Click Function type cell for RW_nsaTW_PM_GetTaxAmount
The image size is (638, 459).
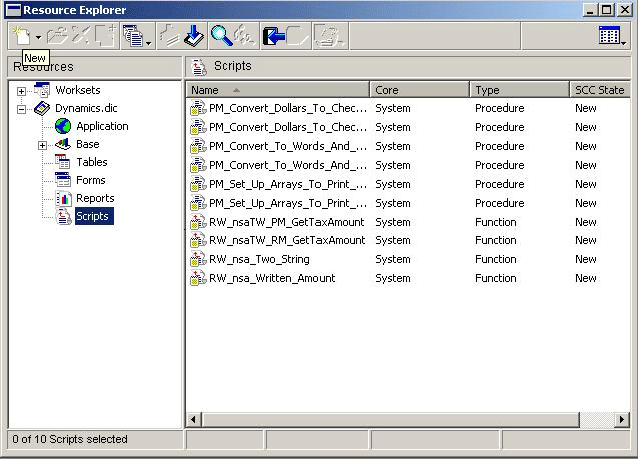(x=496, y=222)
